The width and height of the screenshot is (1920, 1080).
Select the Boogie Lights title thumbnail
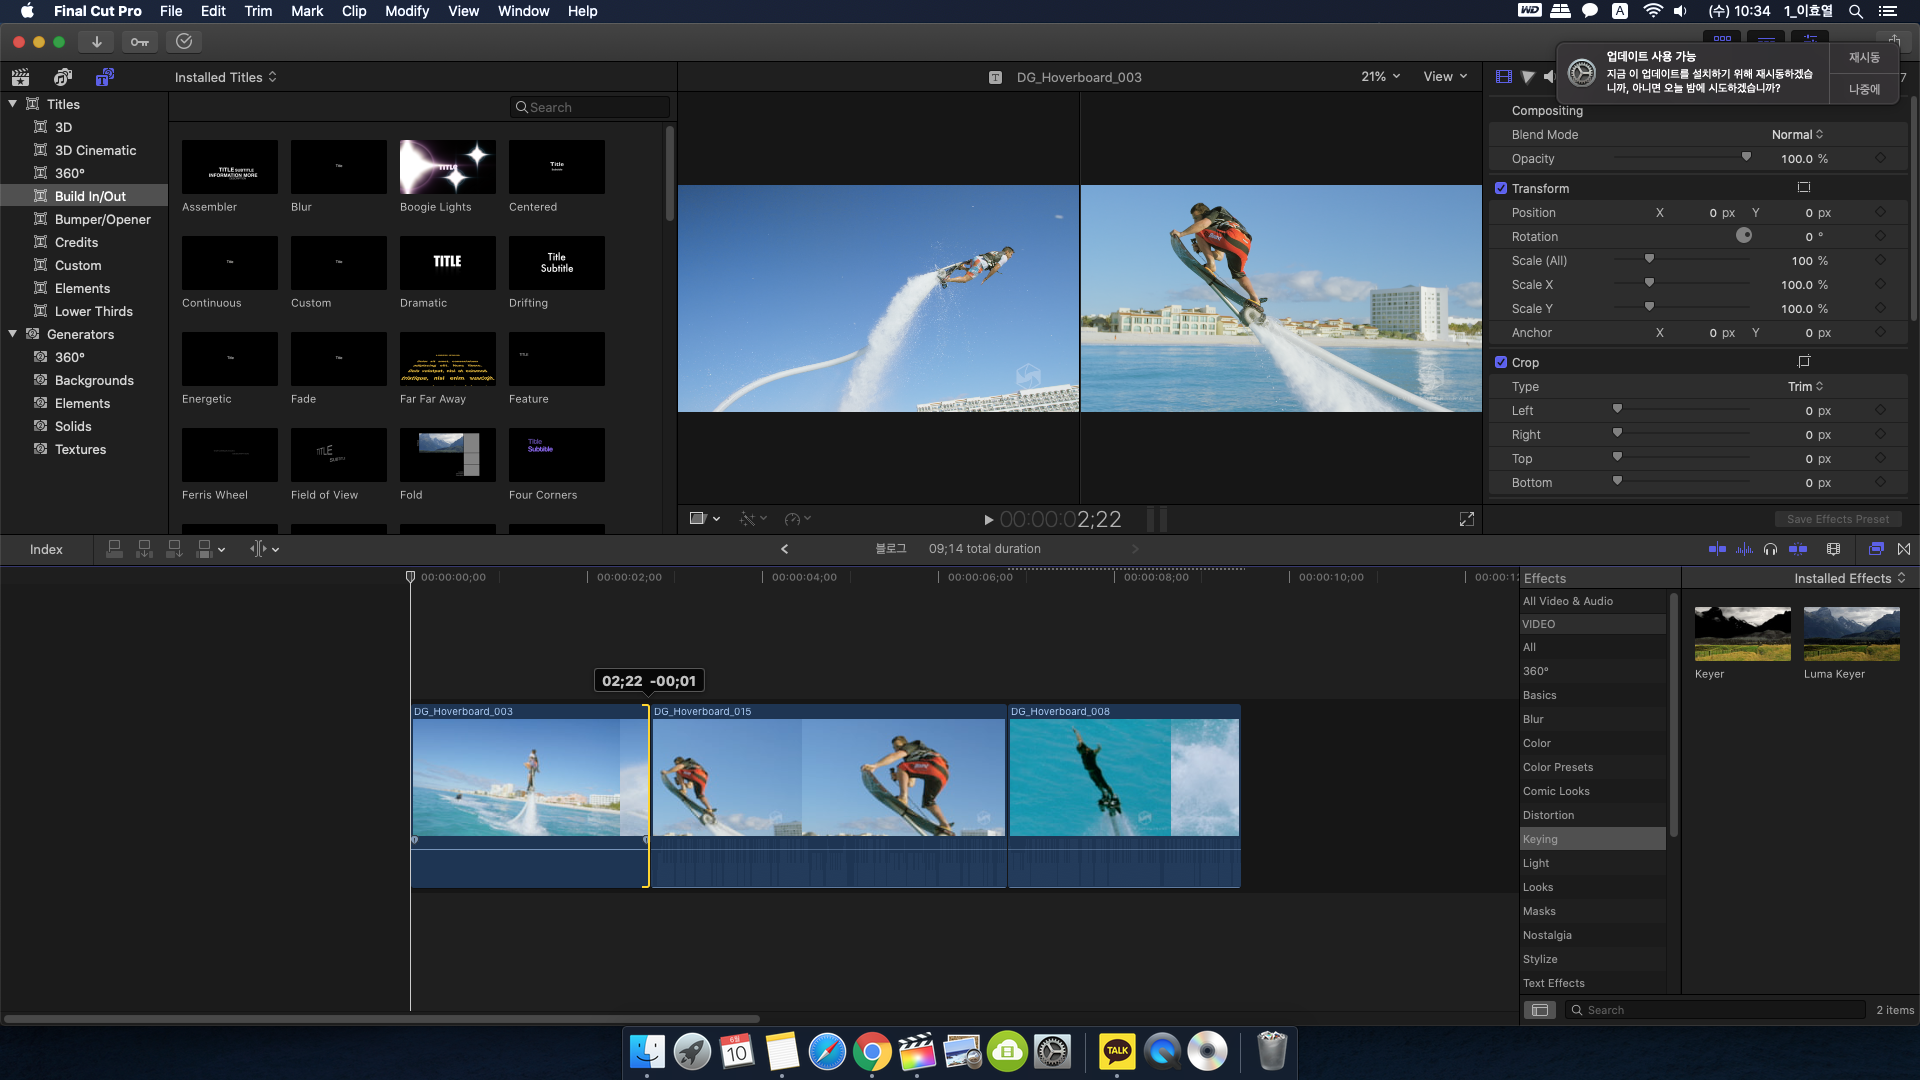tap(447, 167)
